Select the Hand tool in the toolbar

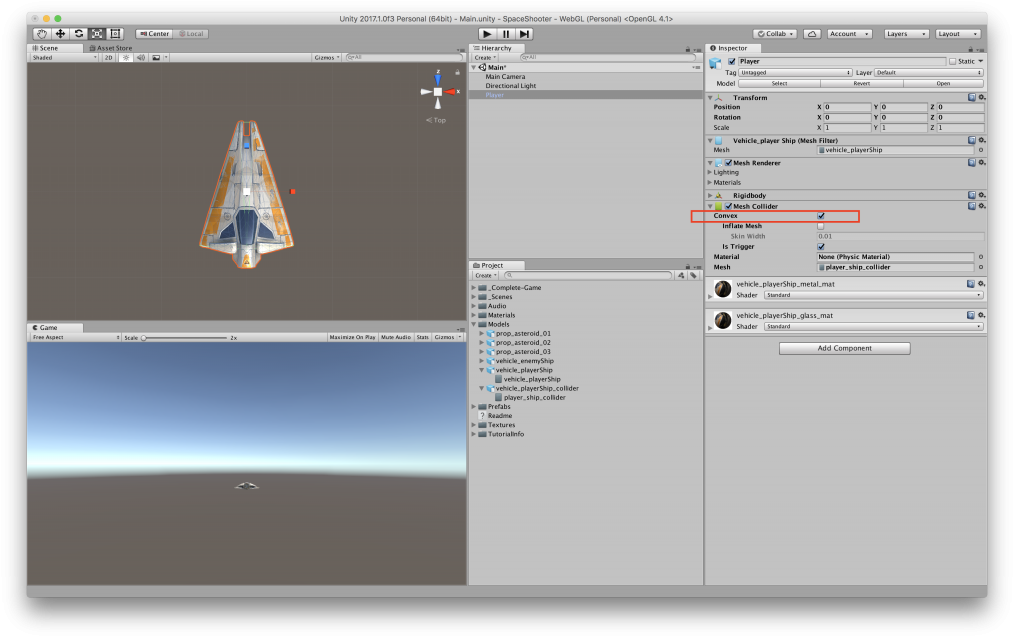tap(41, 34)
